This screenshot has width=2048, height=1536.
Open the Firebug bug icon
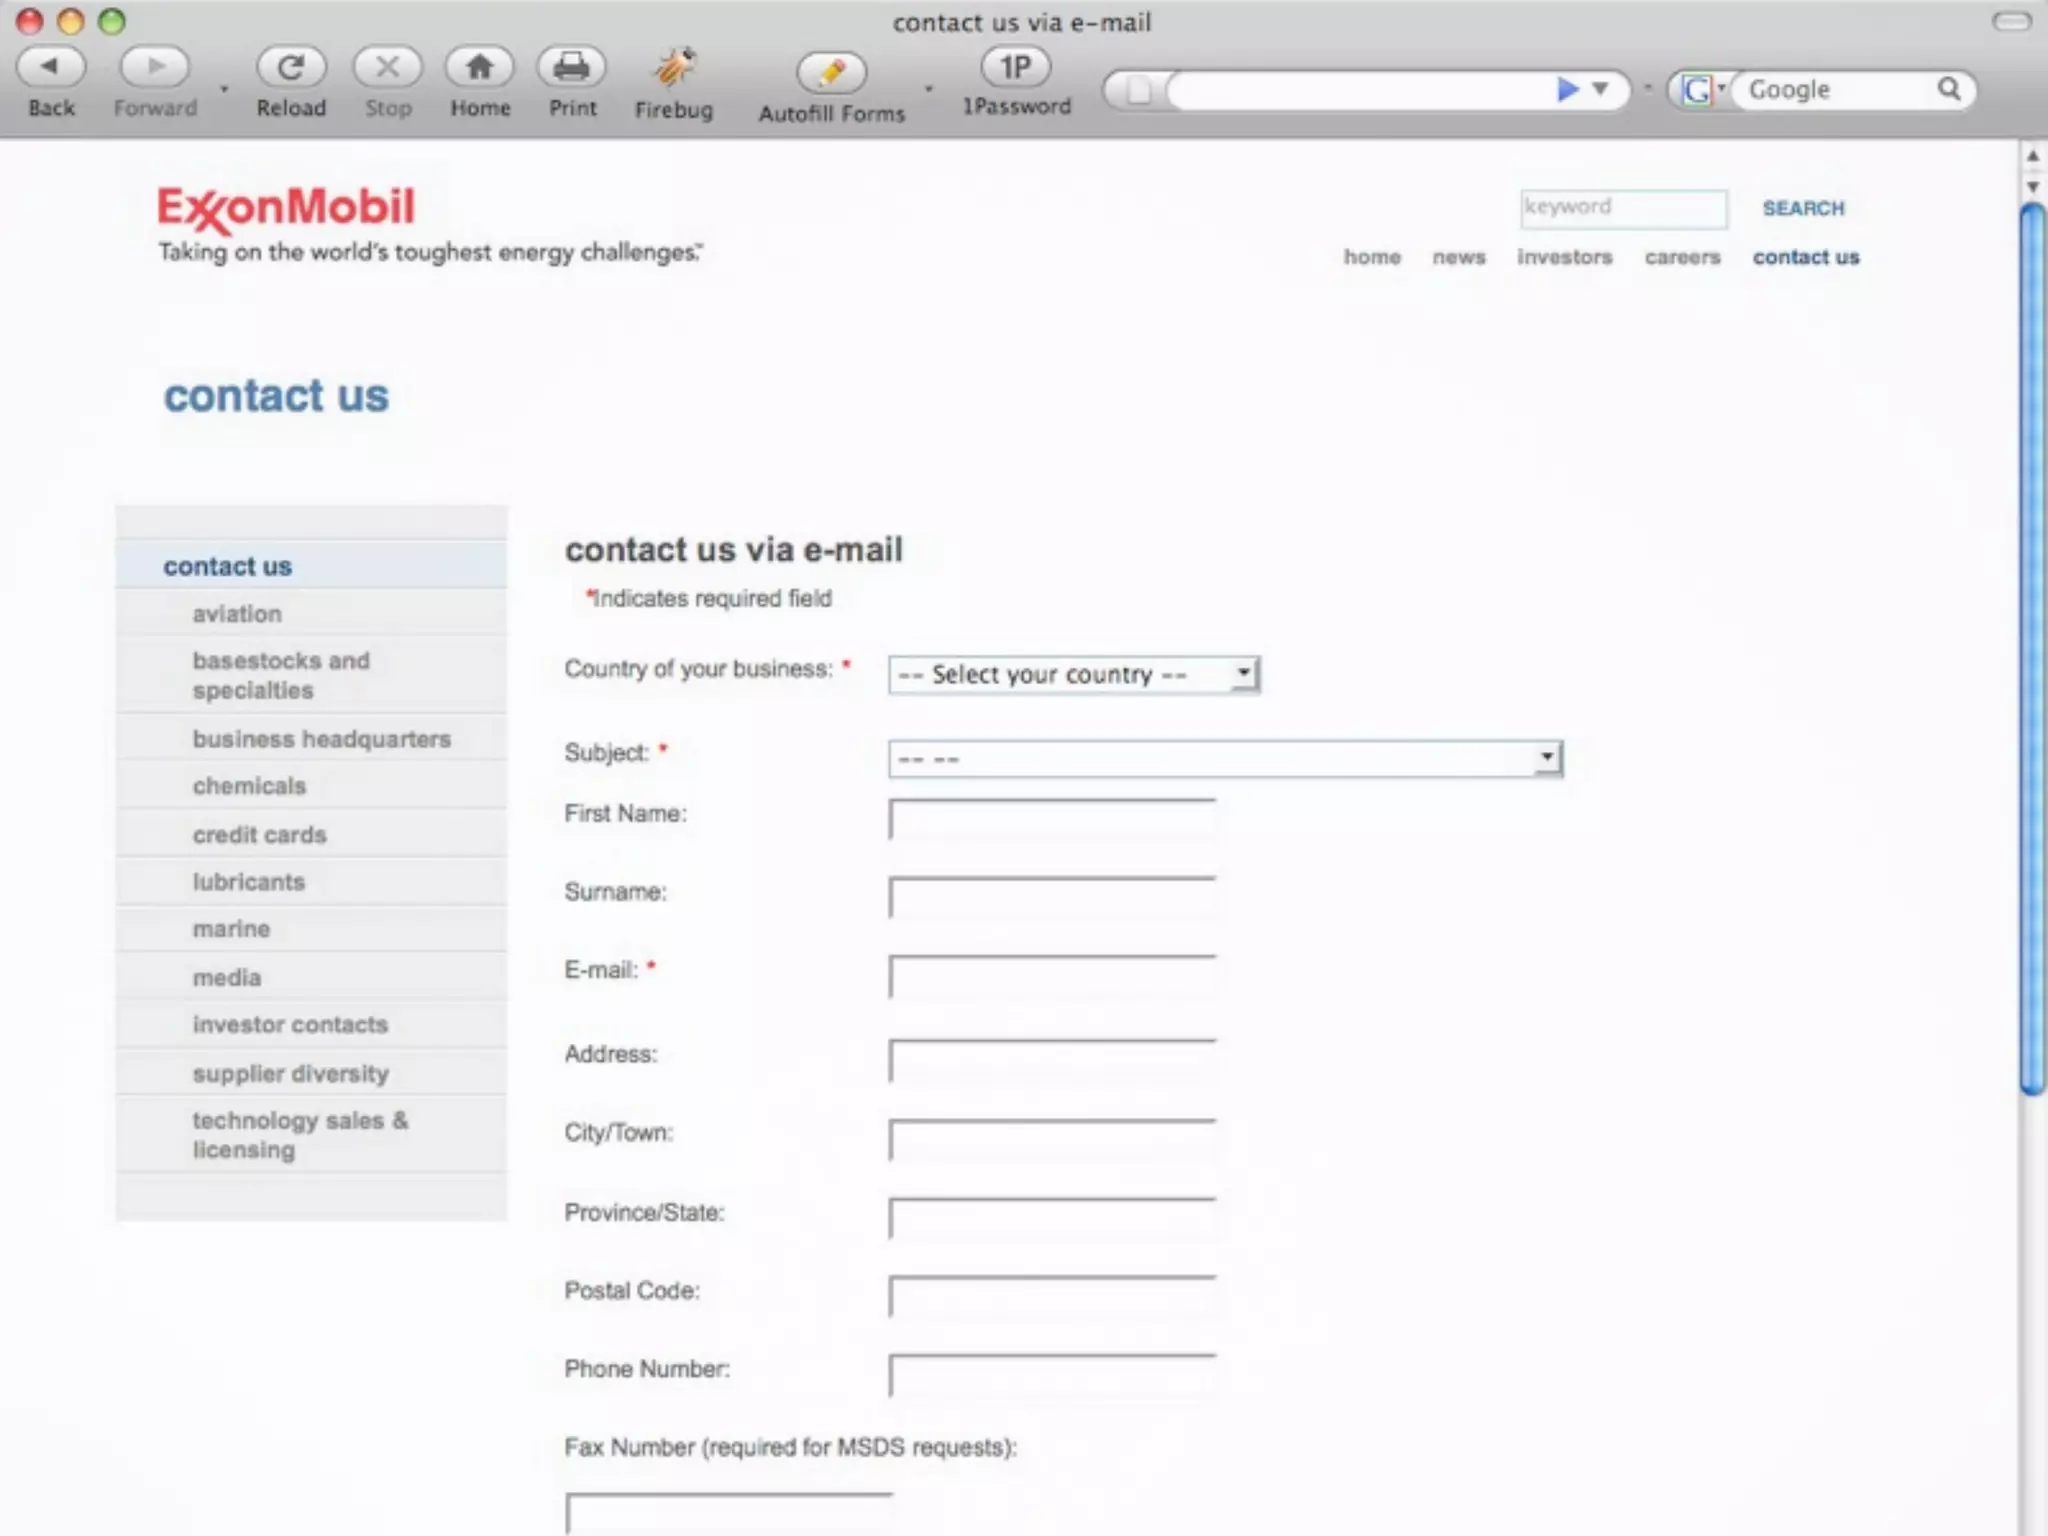(674, 68)
